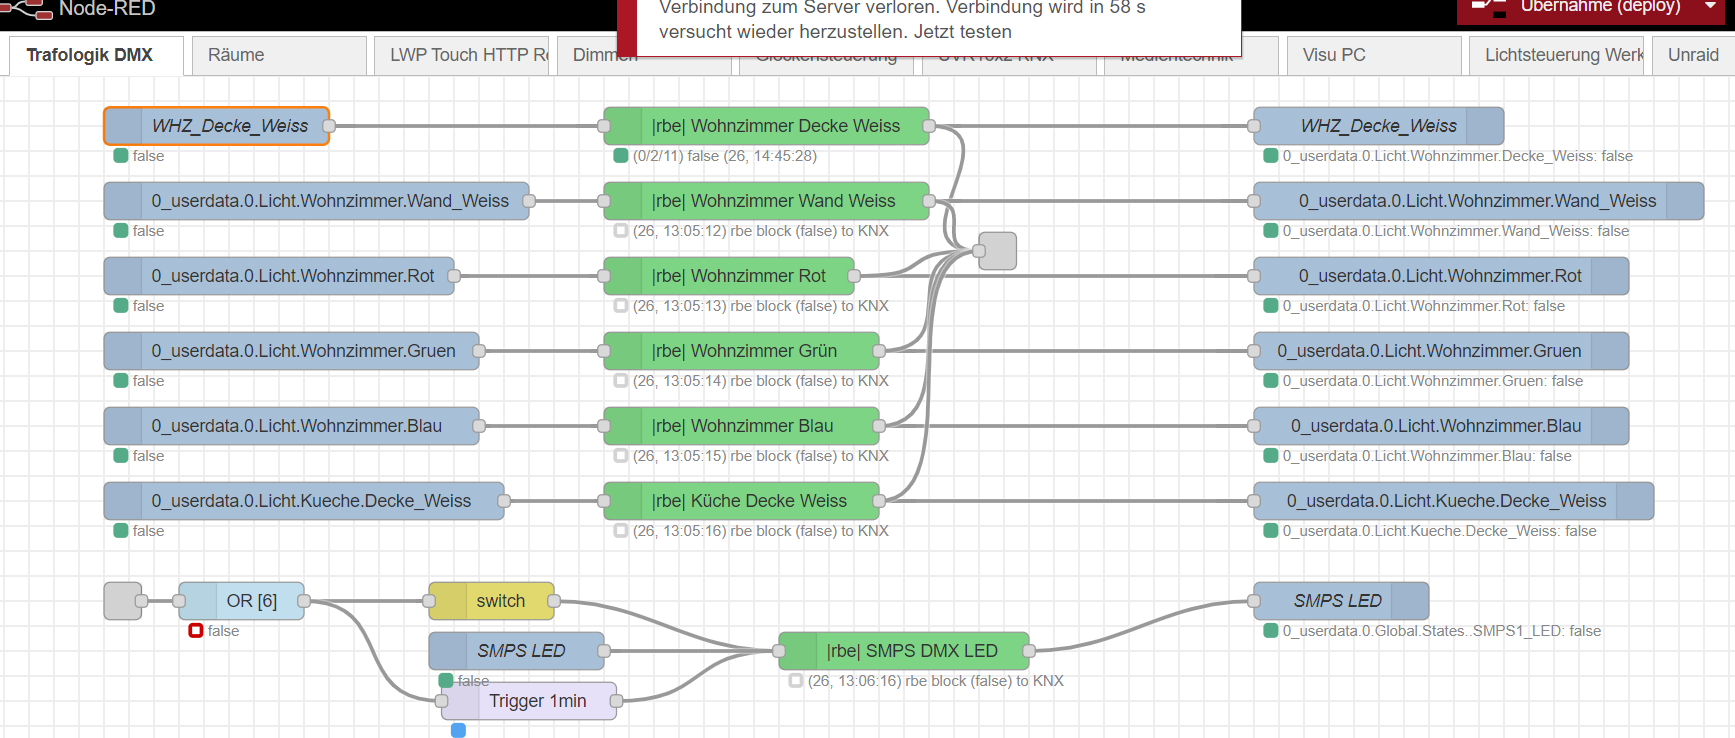Click icon of rbe Wohnzimmer Blau node
This screenshot has width=1735, height=738.
point(623,426)
